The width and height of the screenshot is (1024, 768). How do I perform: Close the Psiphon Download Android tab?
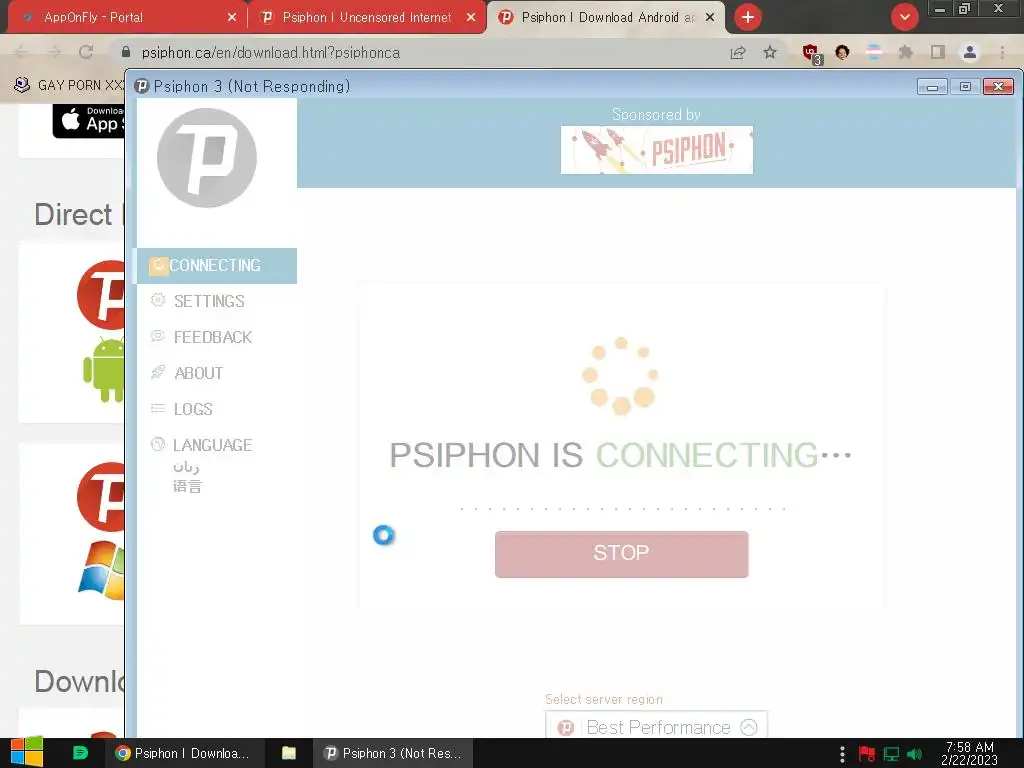710,18
